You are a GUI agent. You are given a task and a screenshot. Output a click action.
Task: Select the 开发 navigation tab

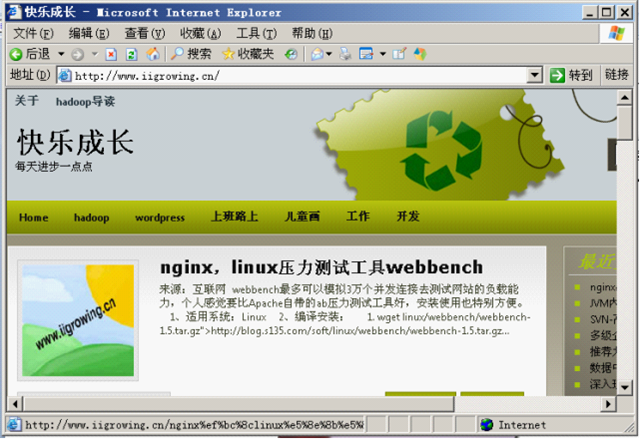pyautogui.click(x=408, y=216)
